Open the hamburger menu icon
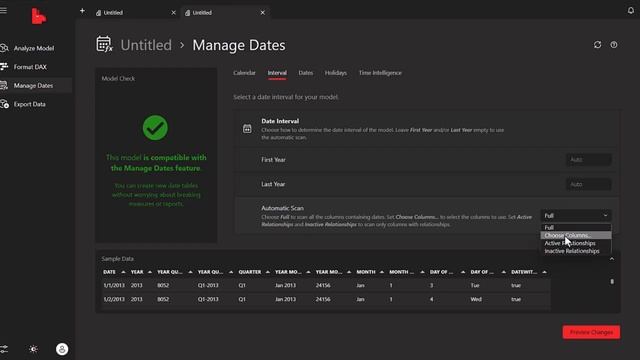 click(4, 10)
